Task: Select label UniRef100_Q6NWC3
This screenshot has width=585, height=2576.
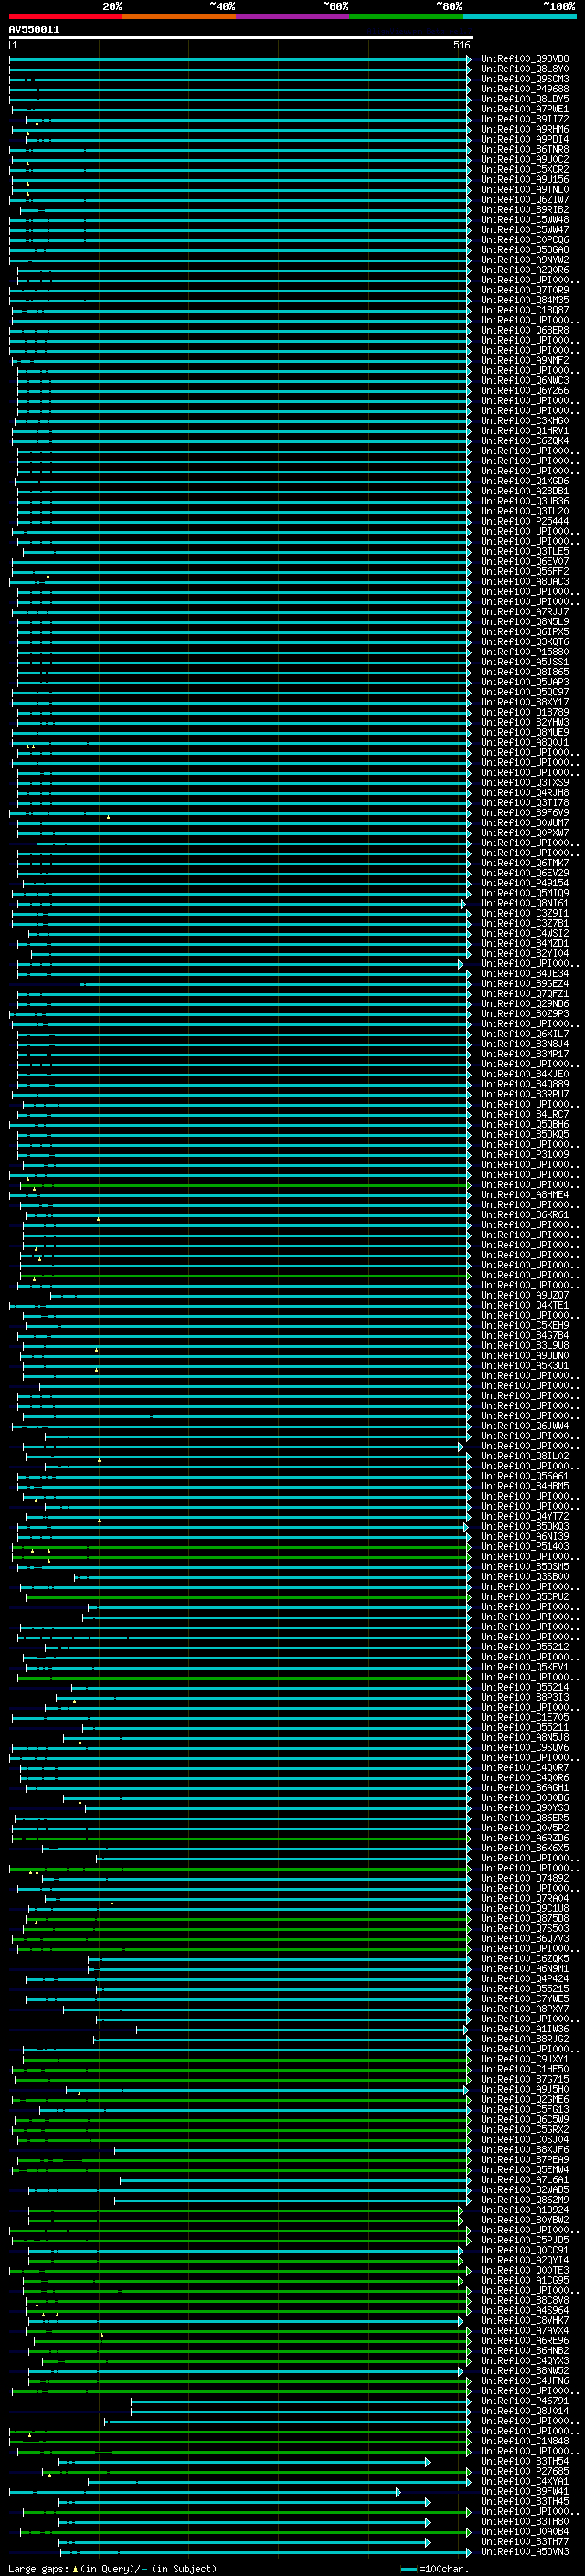Action: (x=525, y=380)
